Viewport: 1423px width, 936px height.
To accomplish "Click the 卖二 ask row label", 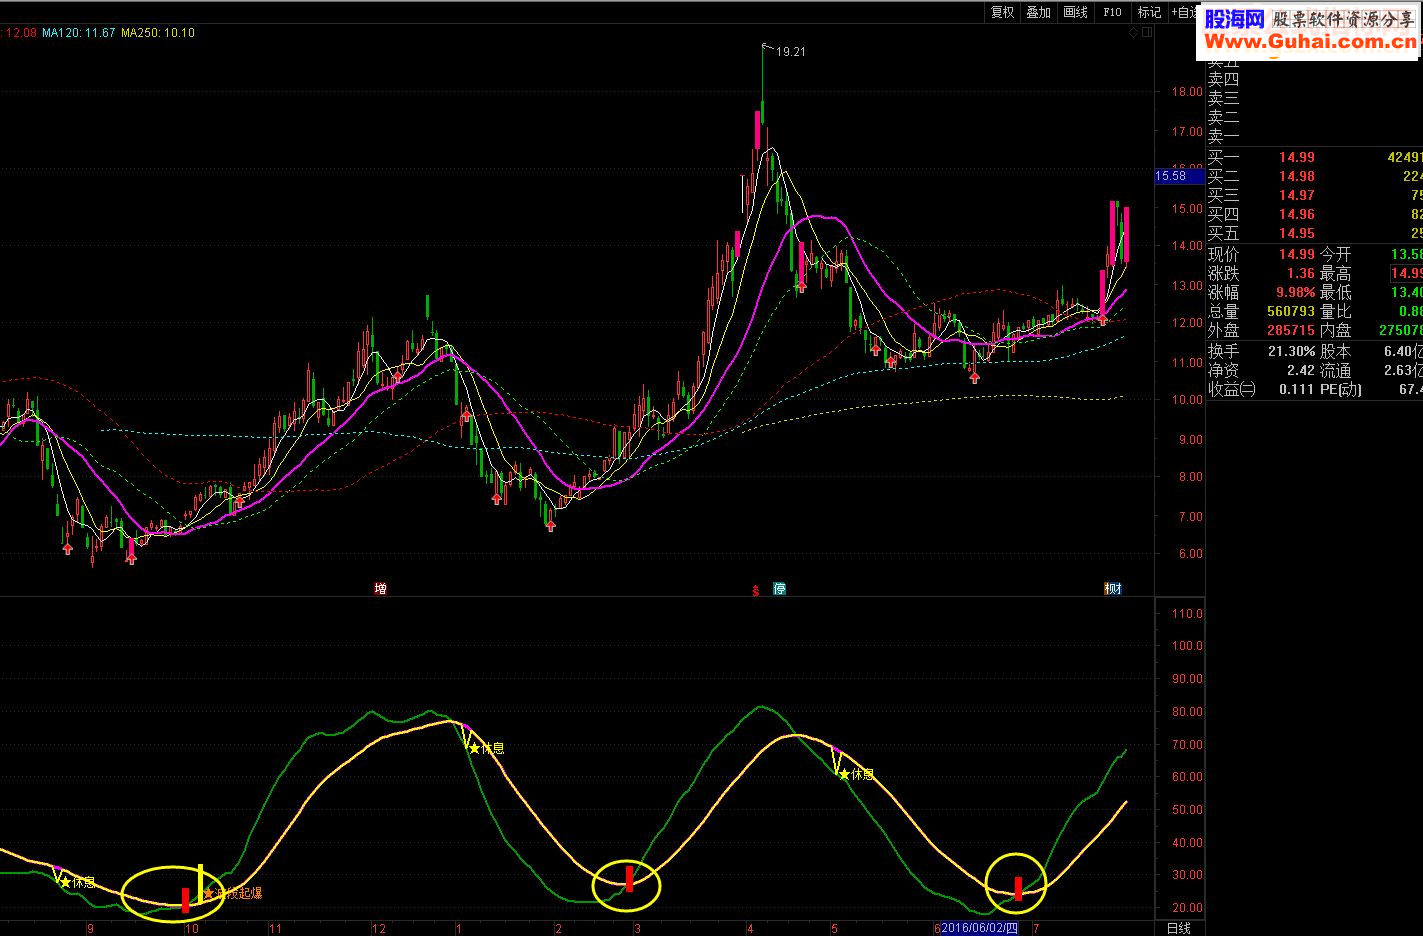I will pyautogui.click(x=1223, y=117).
